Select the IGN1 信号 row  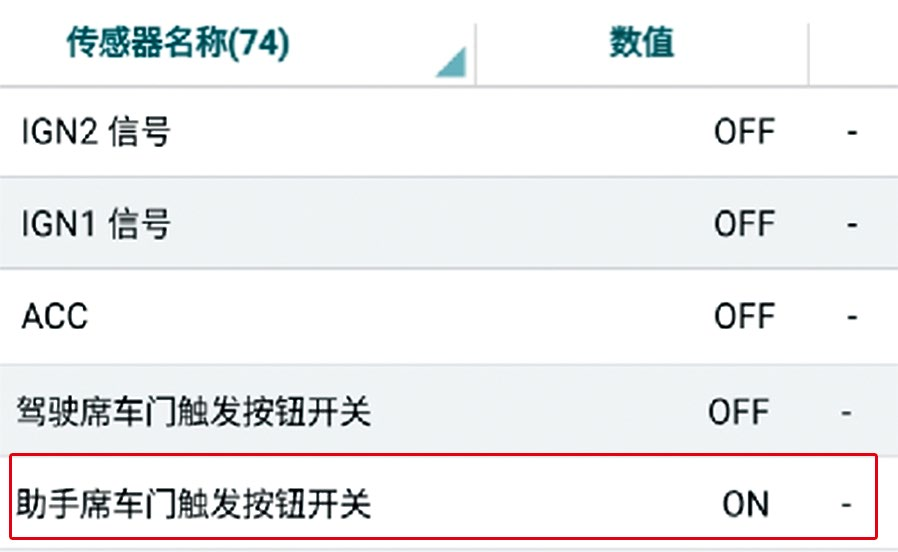tap(449, 223)
